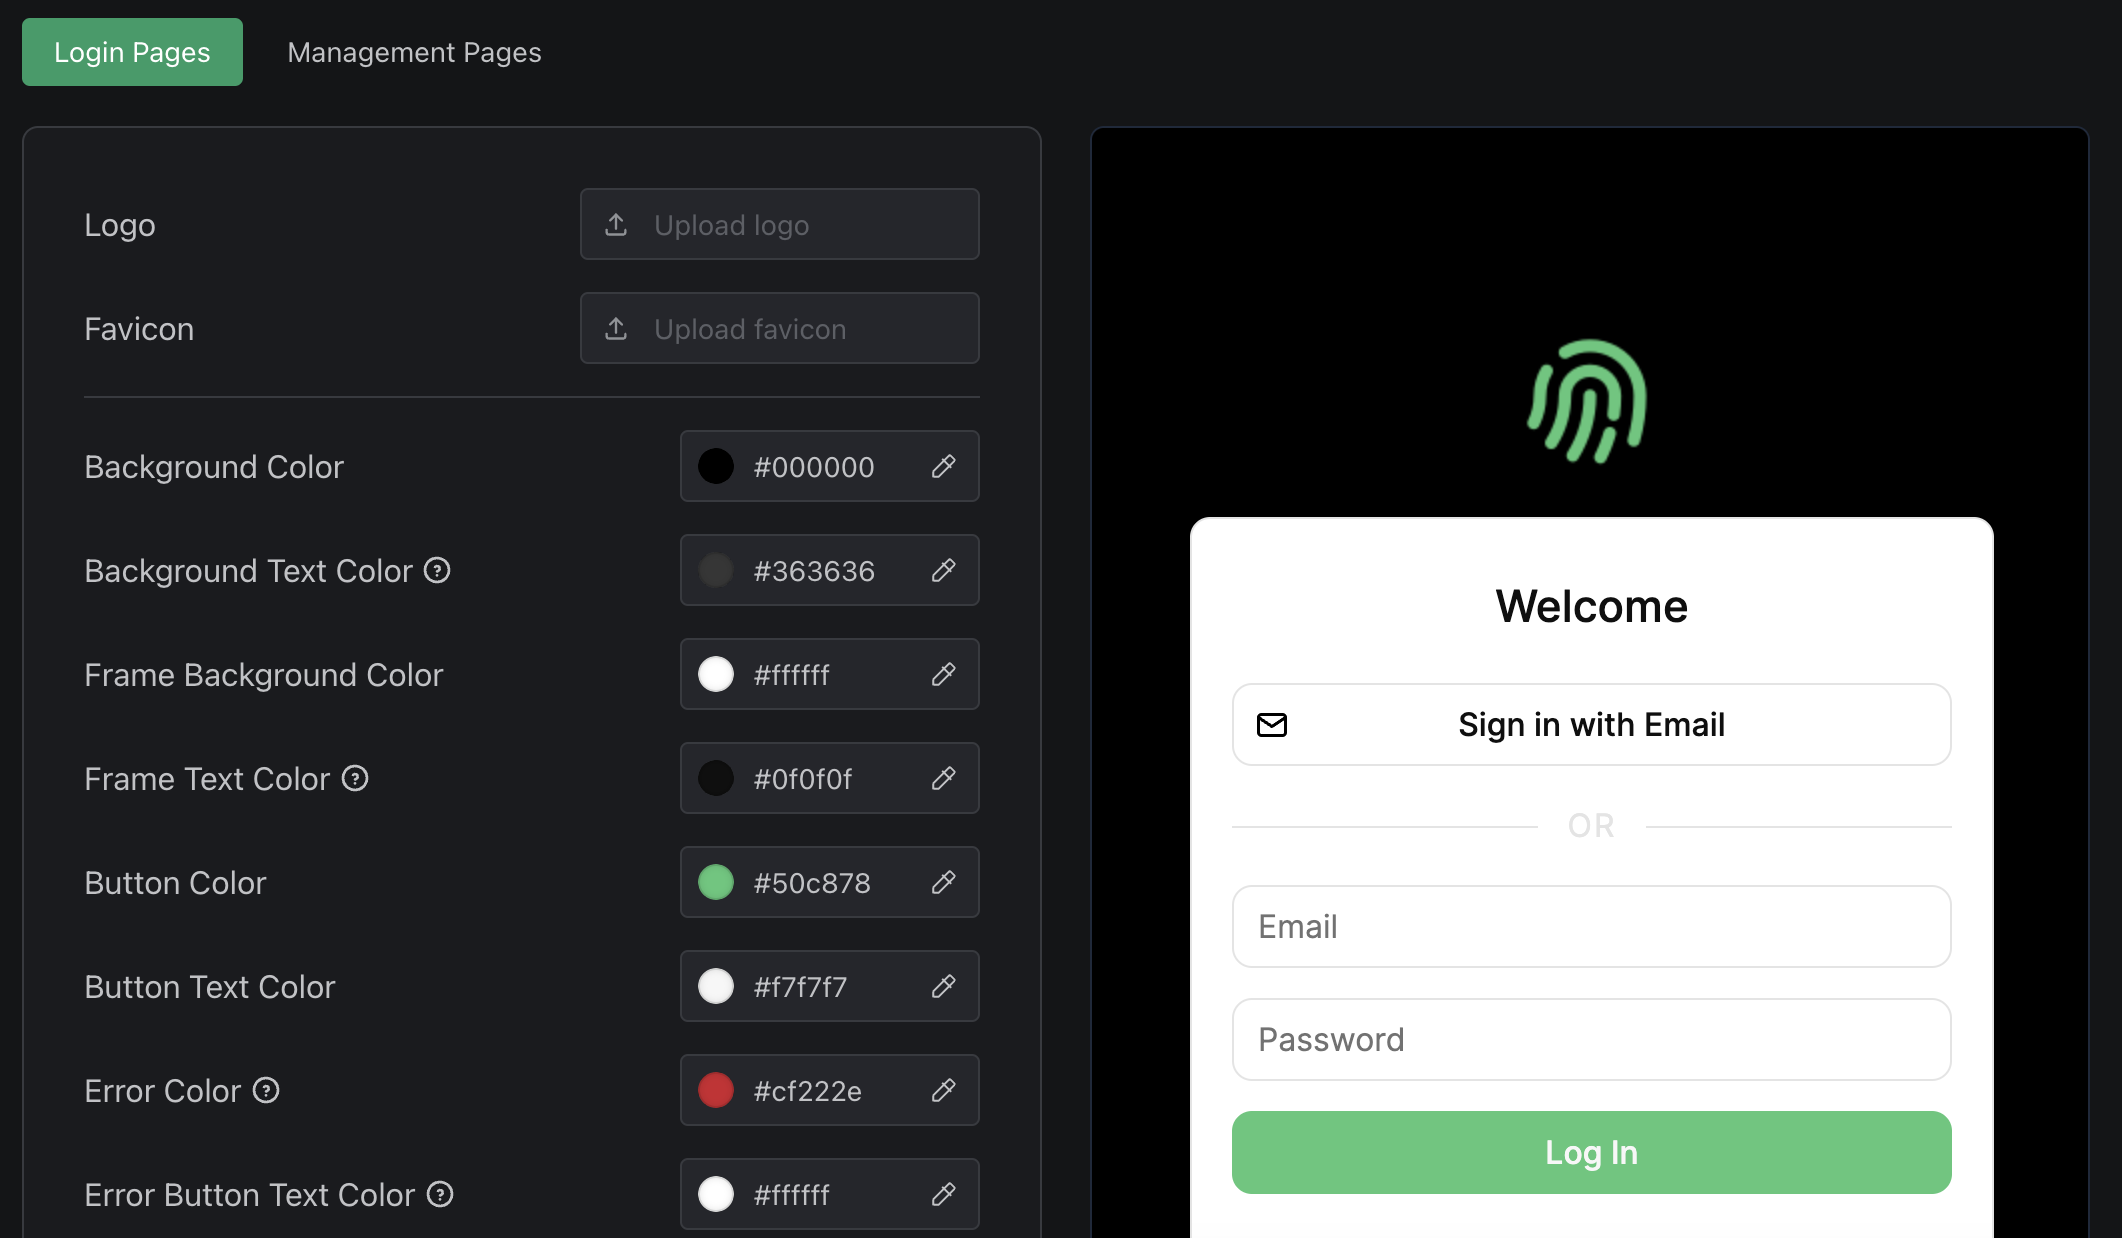
Task: Open the eyedropper for Background Text Color
Action: (943, 570)
